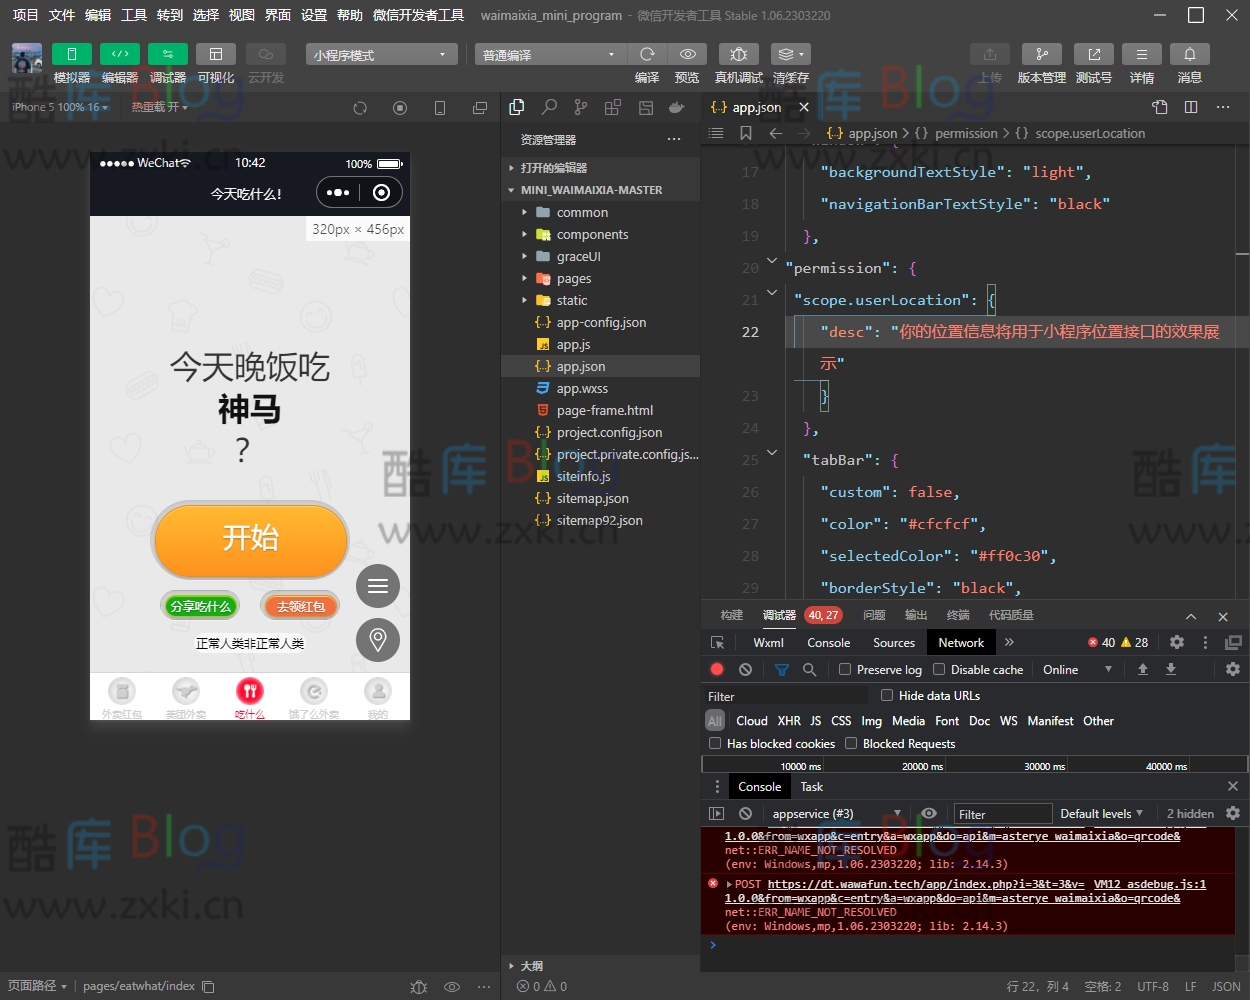Click the Compile refresh icon in toolbar

point(647,54)
